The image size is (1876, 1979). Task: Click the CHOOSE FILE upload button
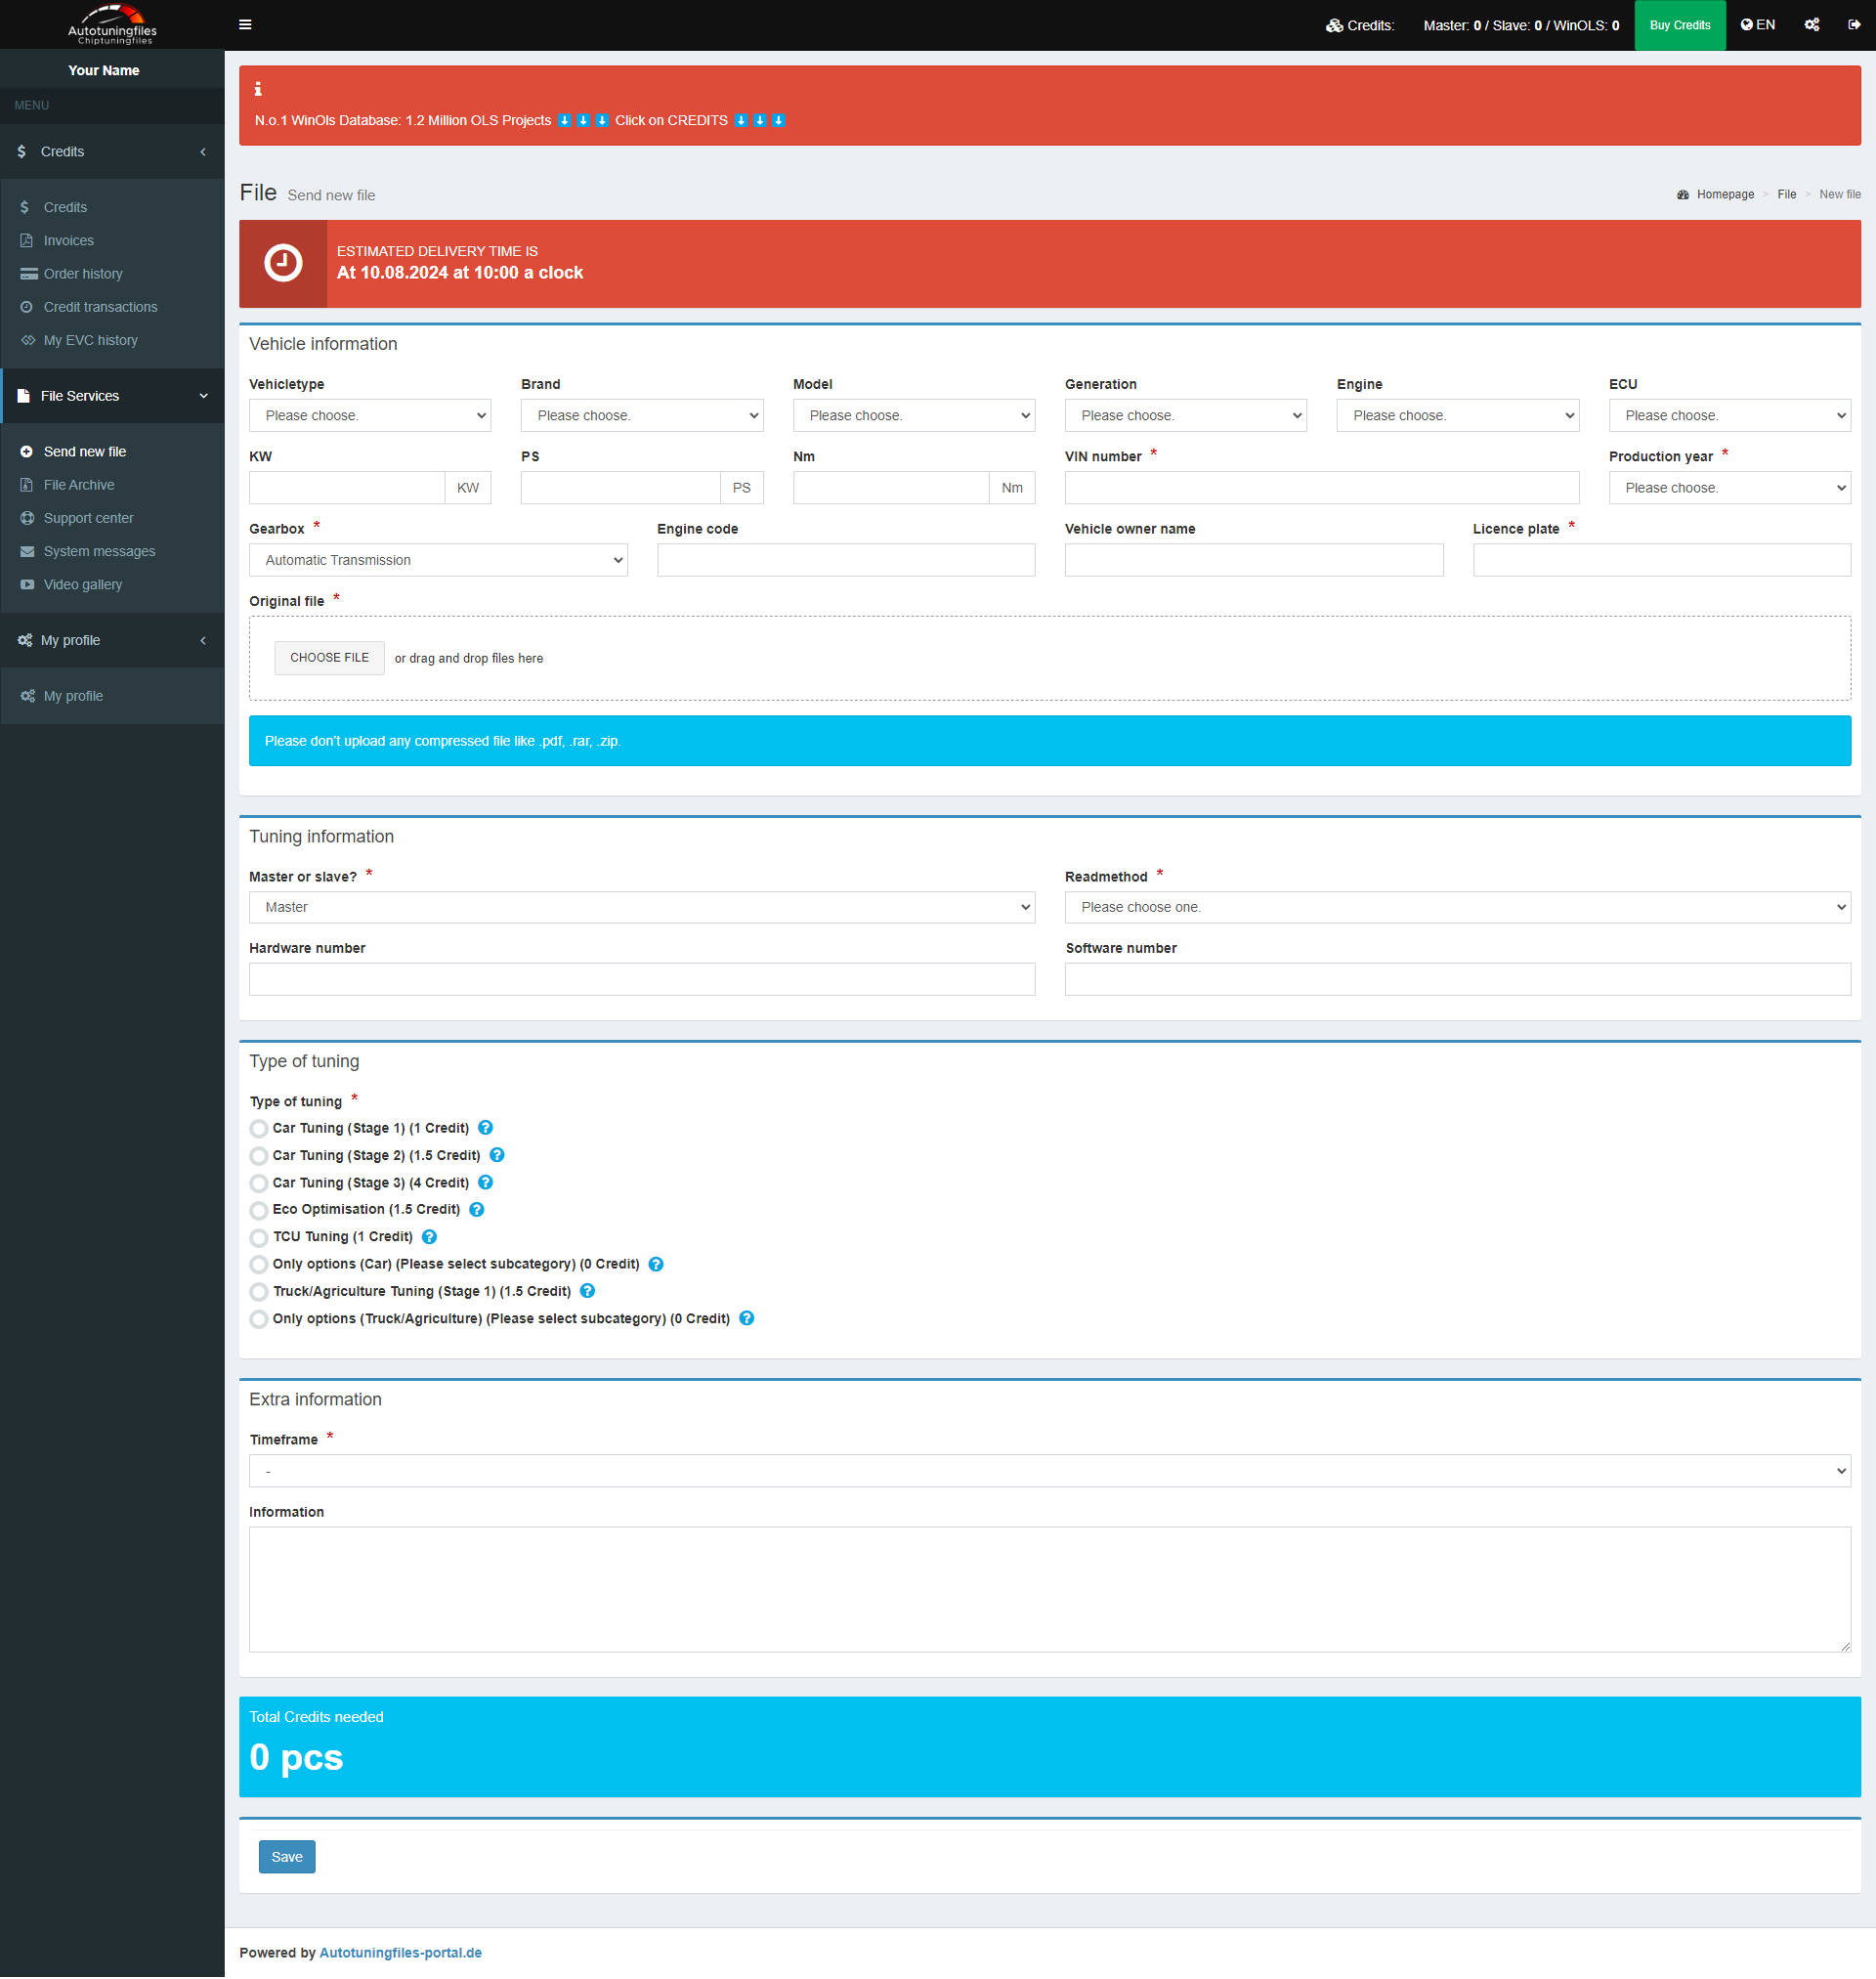[329, 657]
